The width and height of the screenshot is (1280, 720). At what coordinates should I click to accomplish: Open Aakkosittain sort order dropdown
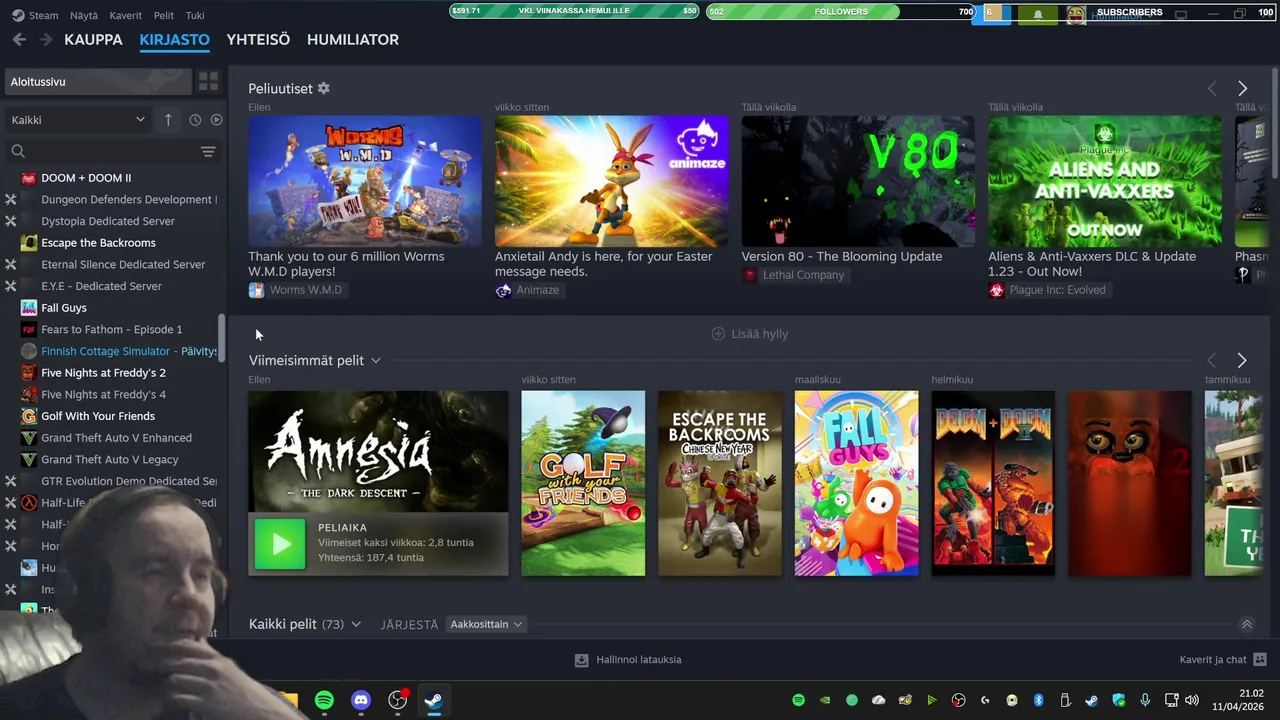(486, 624)
